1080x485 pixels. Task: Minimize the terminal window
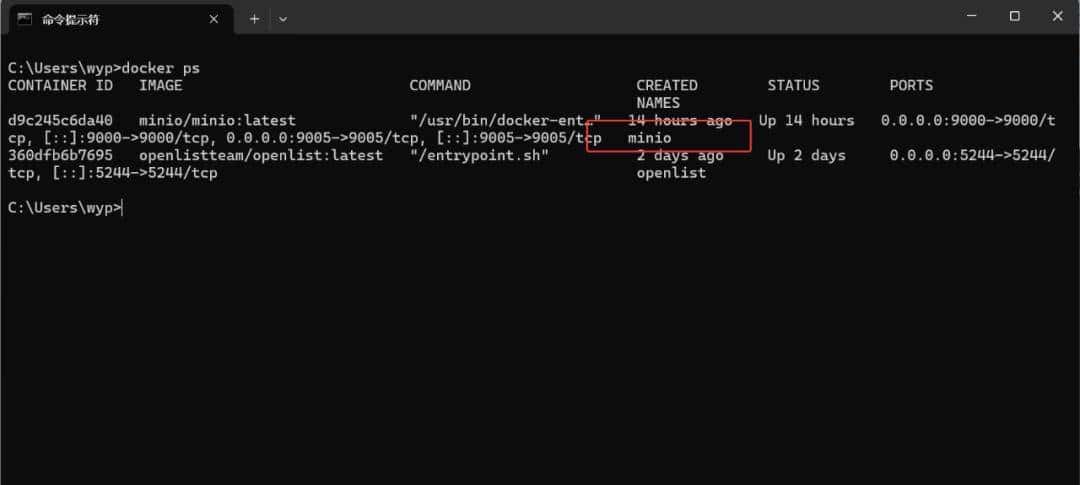pos(970,16)
